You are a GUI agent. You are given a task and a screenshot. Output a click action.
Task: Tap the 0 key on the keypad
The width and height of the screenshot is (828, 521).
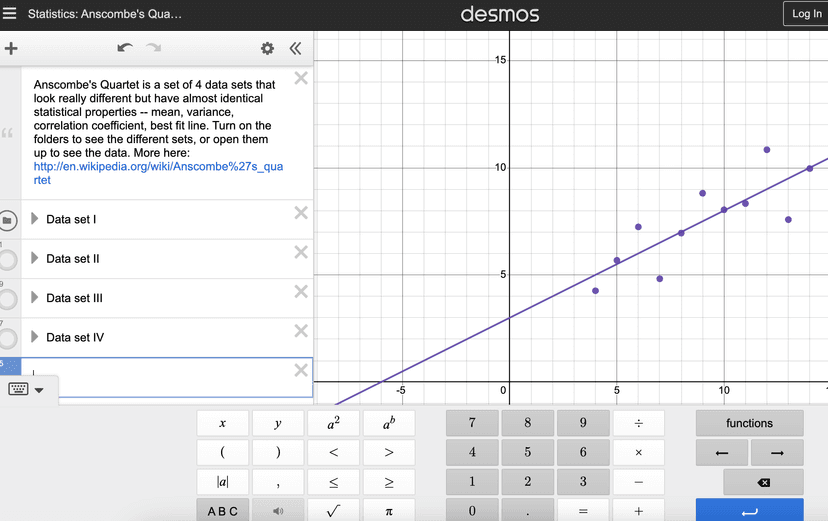tap(472, 510)
